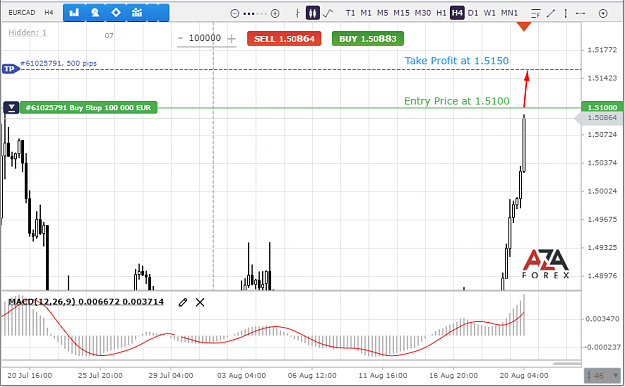Image resolution: width=625 pixels, height=387 pixels.
Task: Open the 46 dropdown at bottom right
Action: tap(603, 376)
